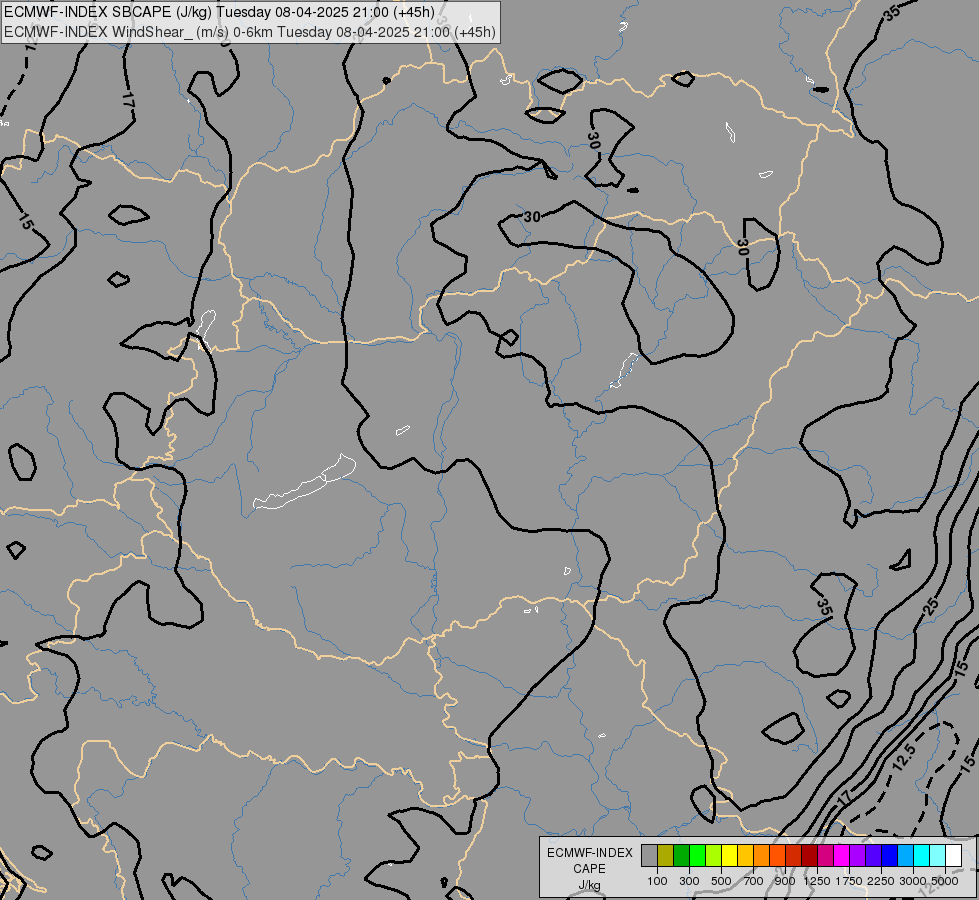
Task: Click the J/kg unit label in legend
Action: tap(589, 885)
